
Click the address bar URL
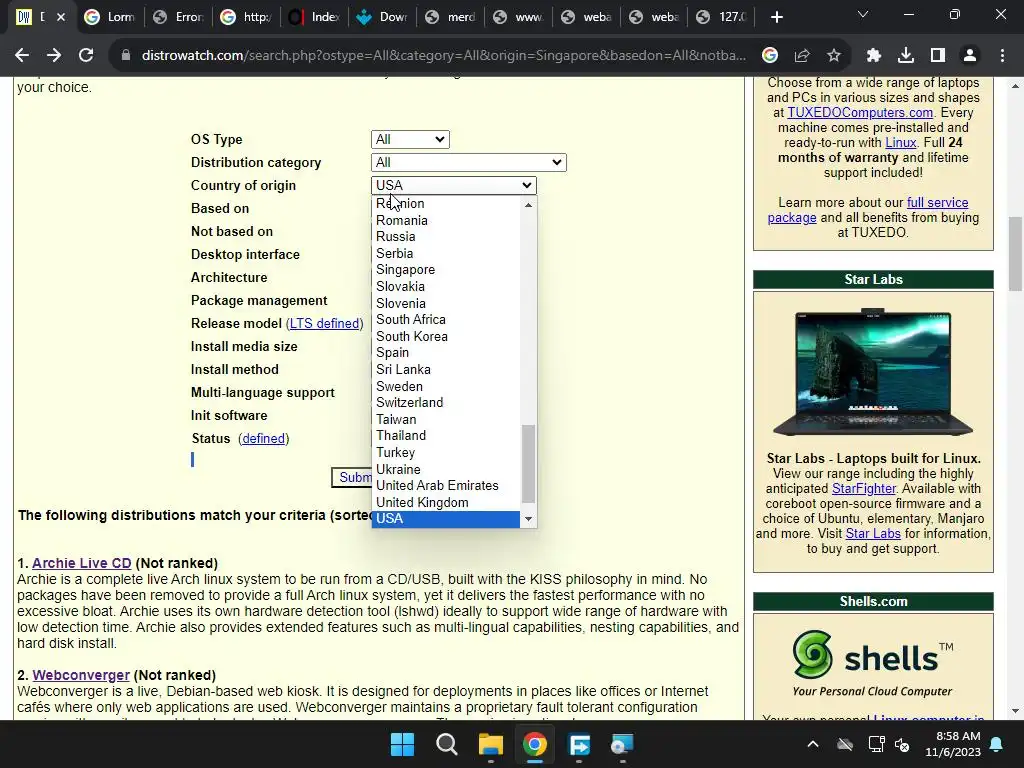coord(443,56)
